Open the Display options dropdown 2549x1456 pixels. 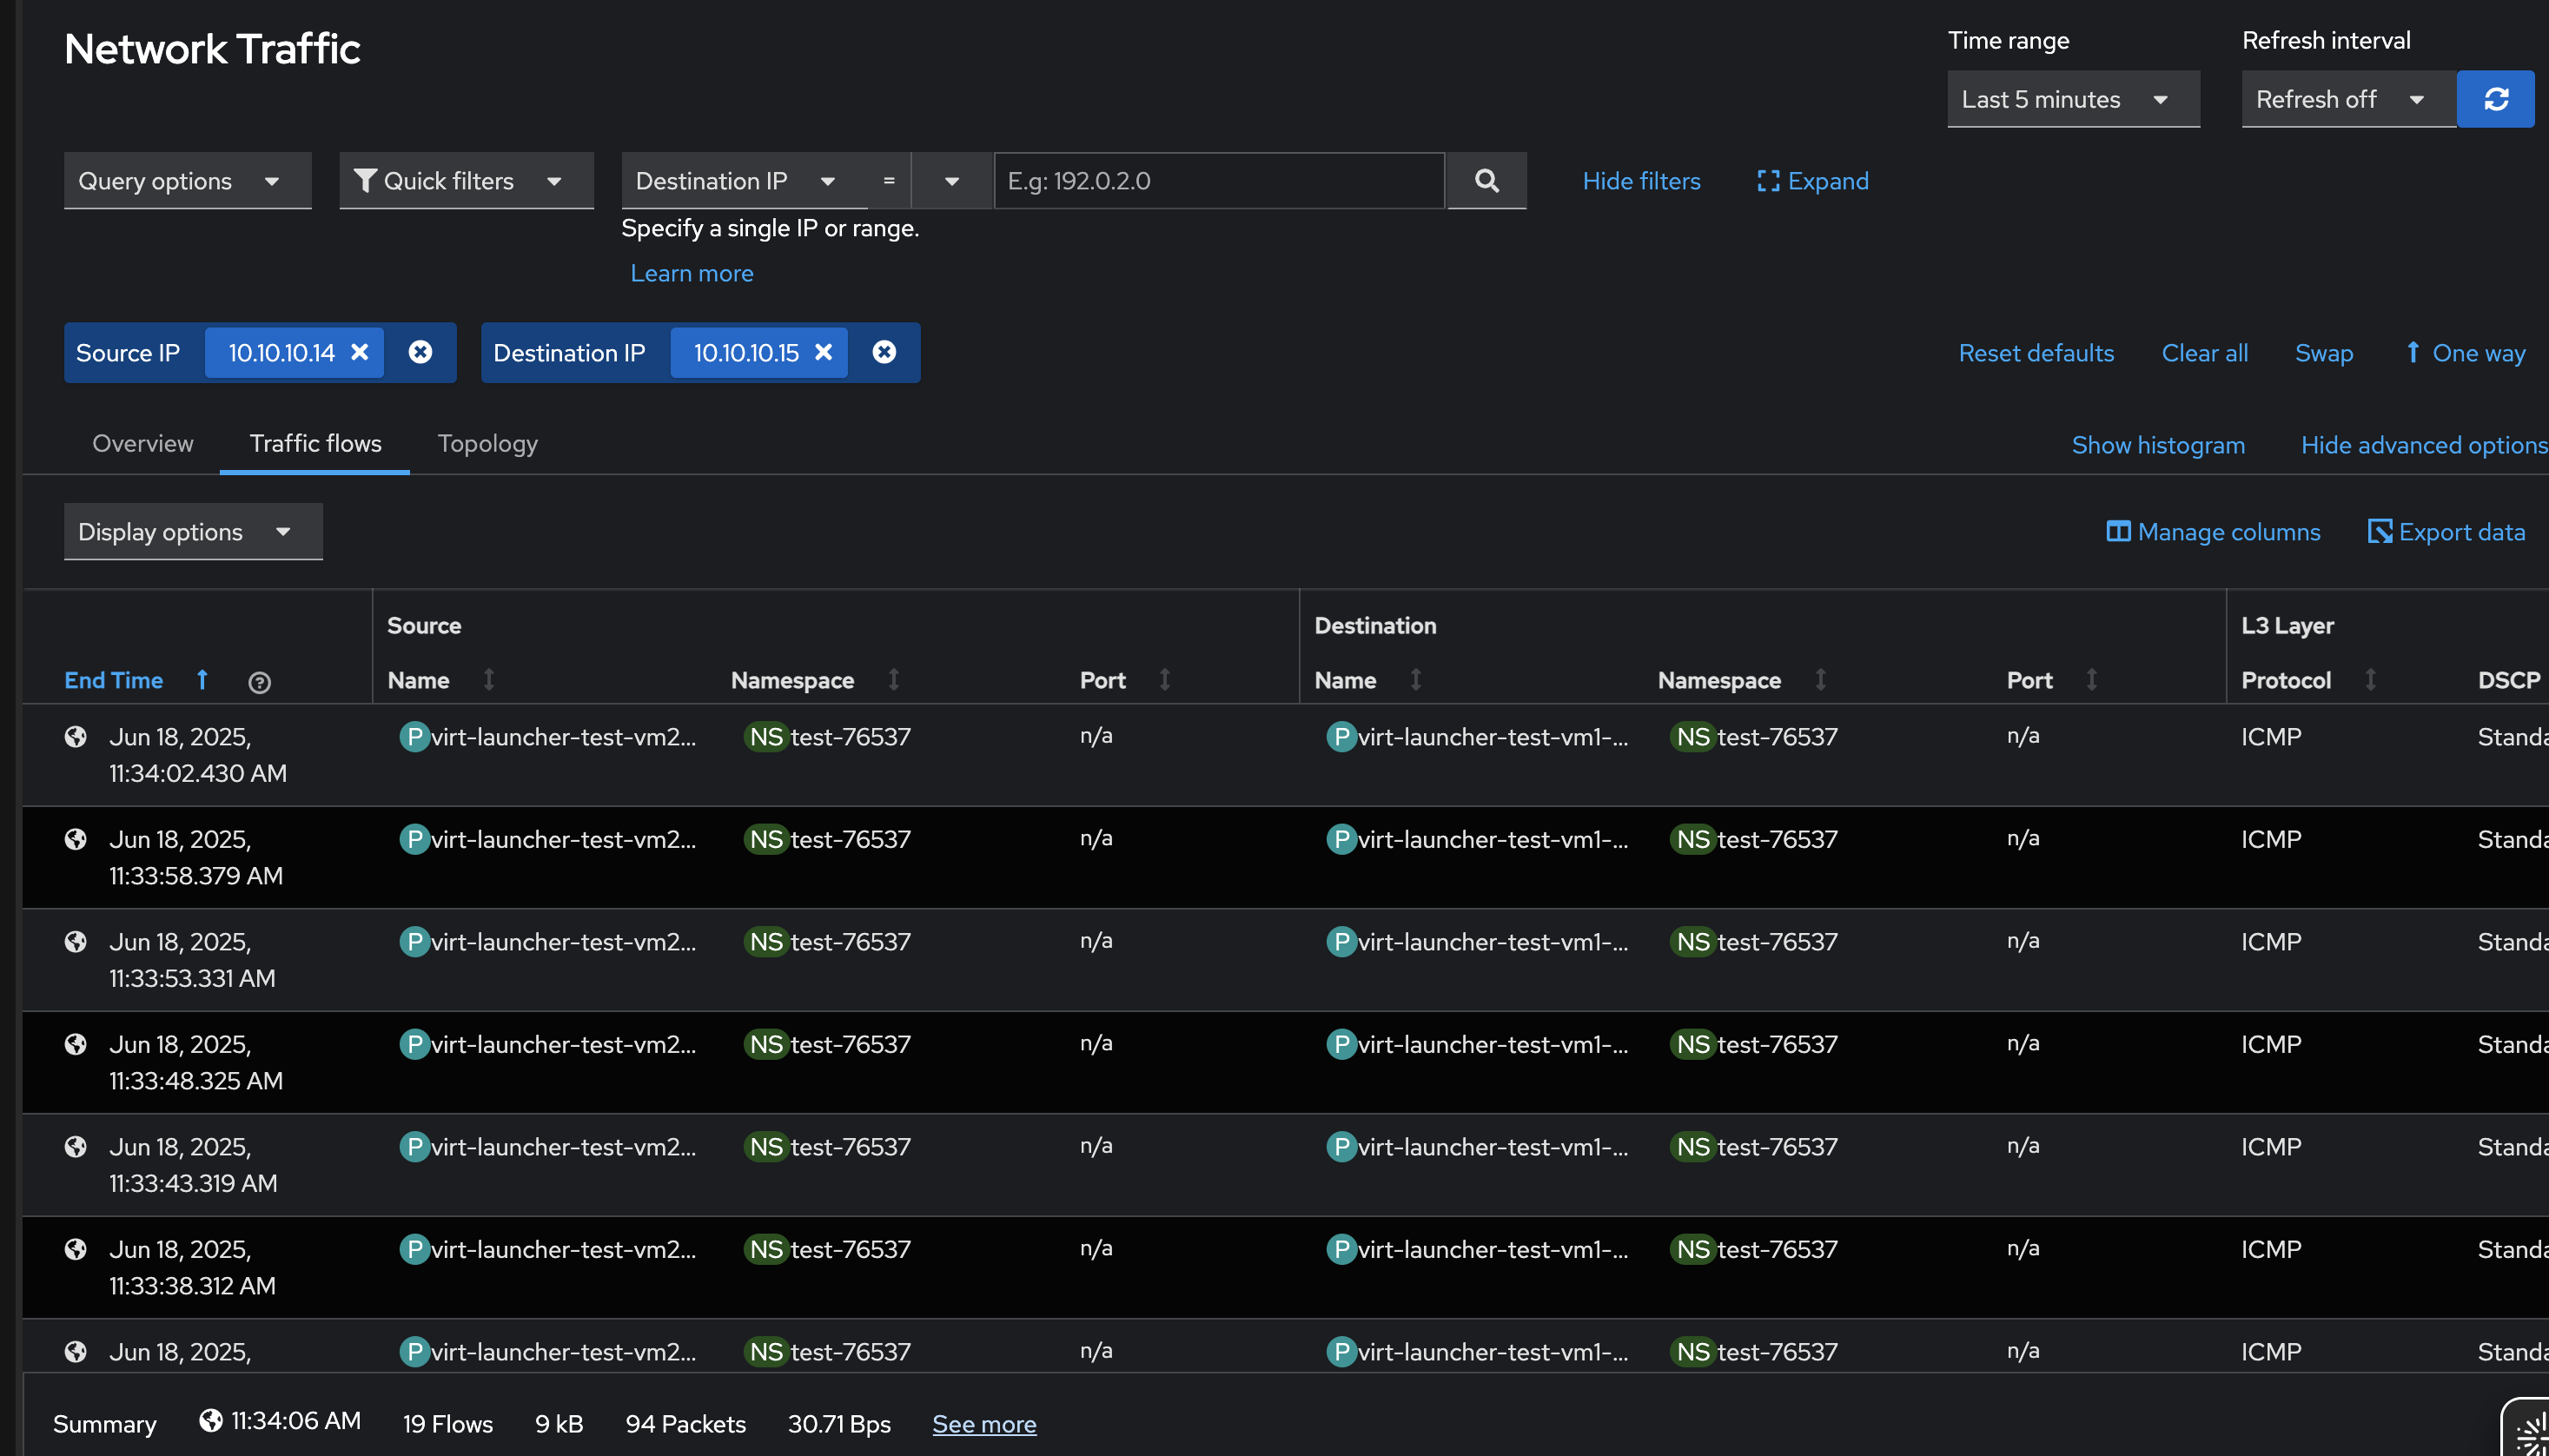pos(192,532)
